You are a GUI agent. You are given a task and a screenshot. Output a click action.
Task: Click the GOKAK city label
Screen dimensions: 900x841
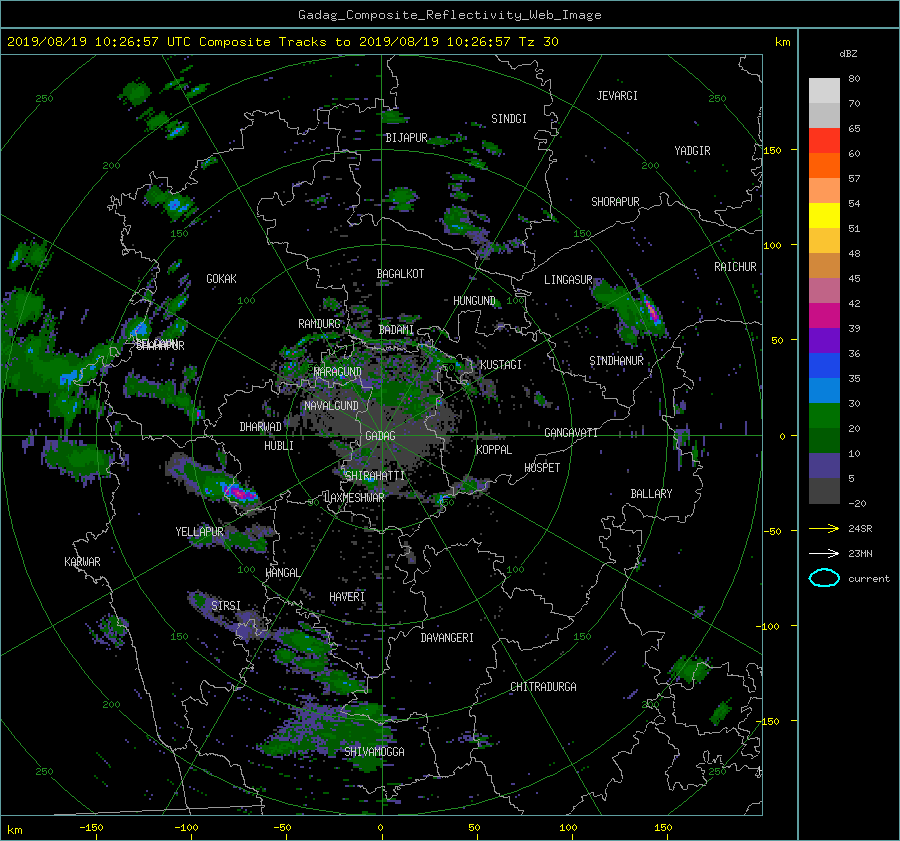click(x=221, y=278)
